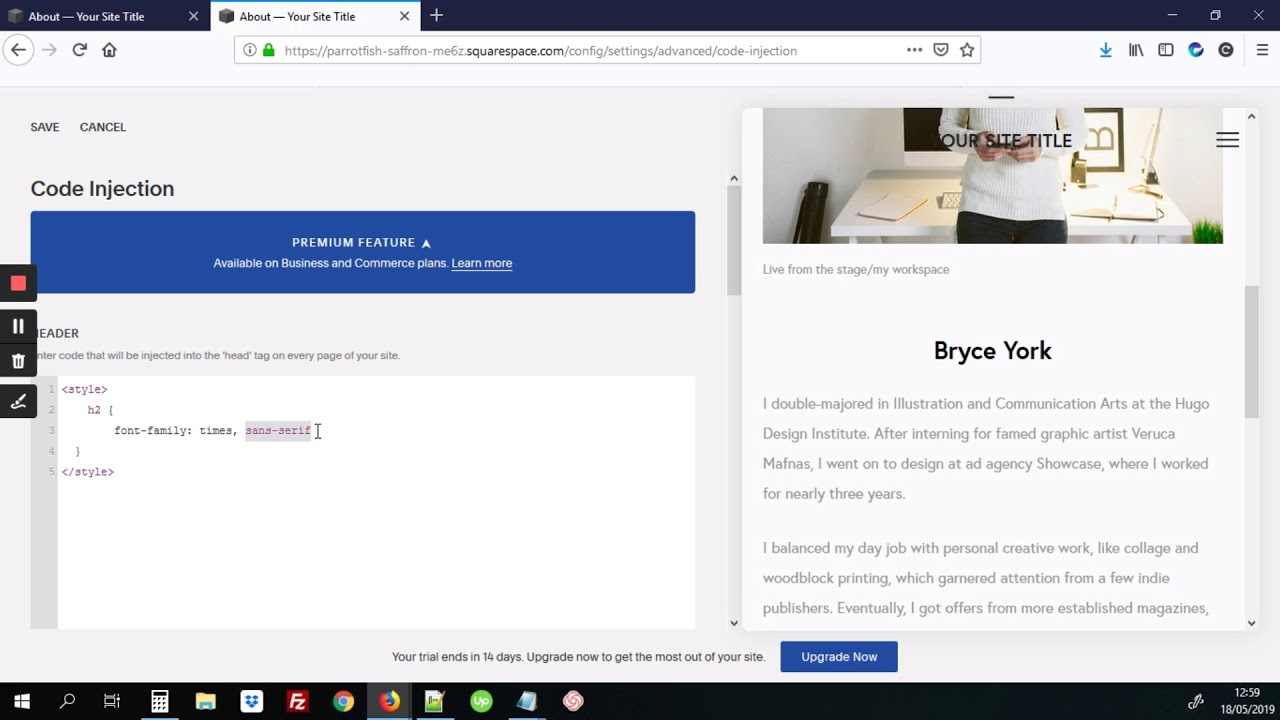This screenshot has width=1280, height=720.
Task: Pause the screen recording
Action: tap(18, 326)
